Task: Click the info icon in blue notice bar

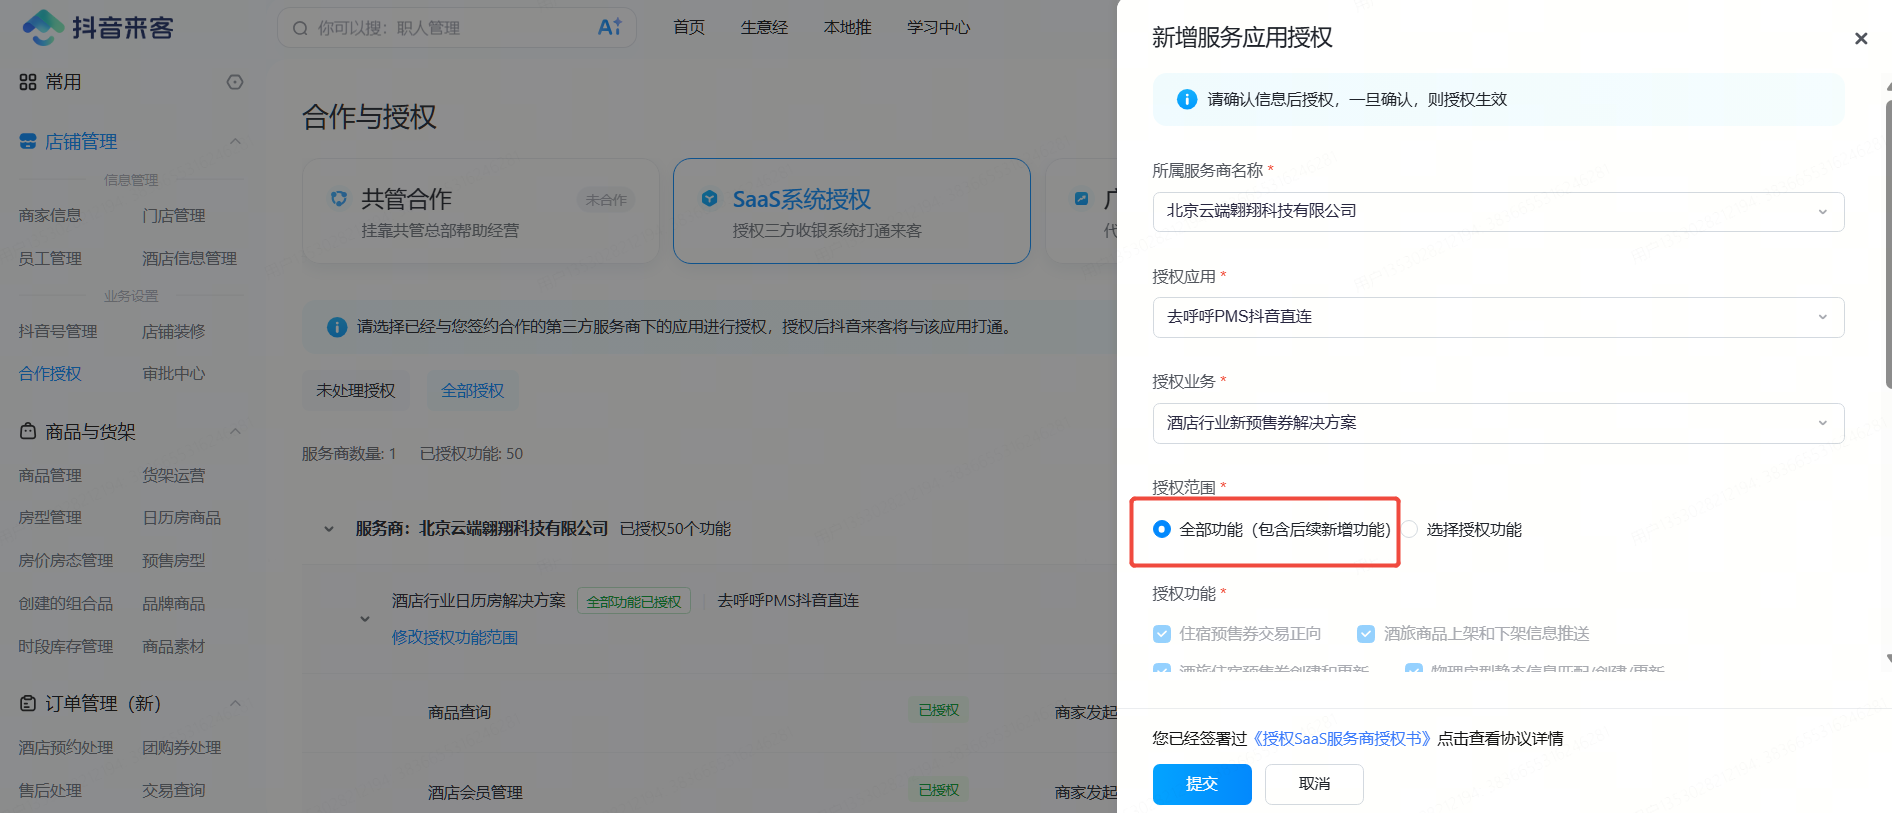Action: [337, 327]
